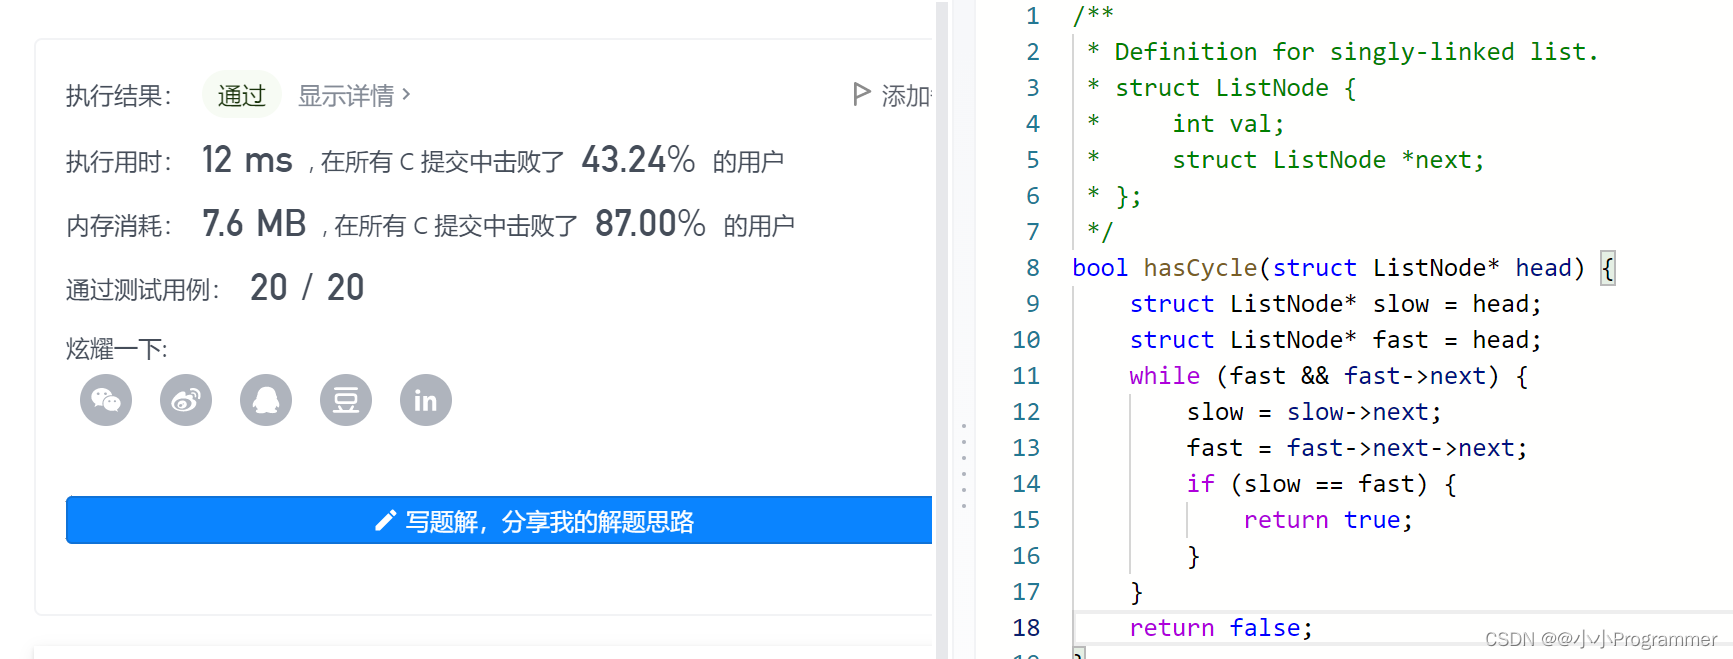Select the 20 / 20 test cases text
Viewport: 1733px width, 659px height.
point(307,288)
